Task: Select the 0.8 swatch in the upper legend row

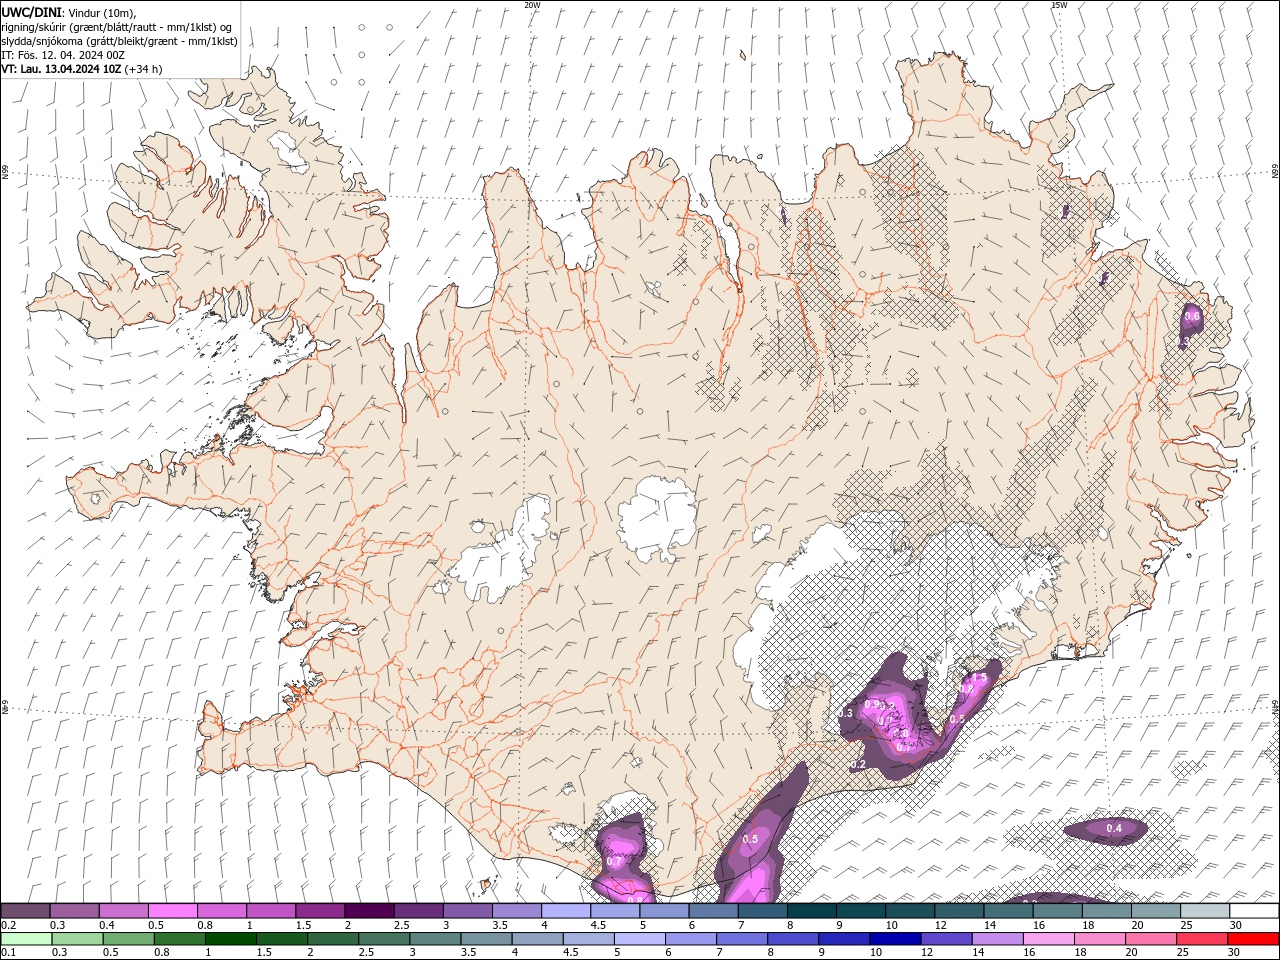Action: tap(221, 911)
